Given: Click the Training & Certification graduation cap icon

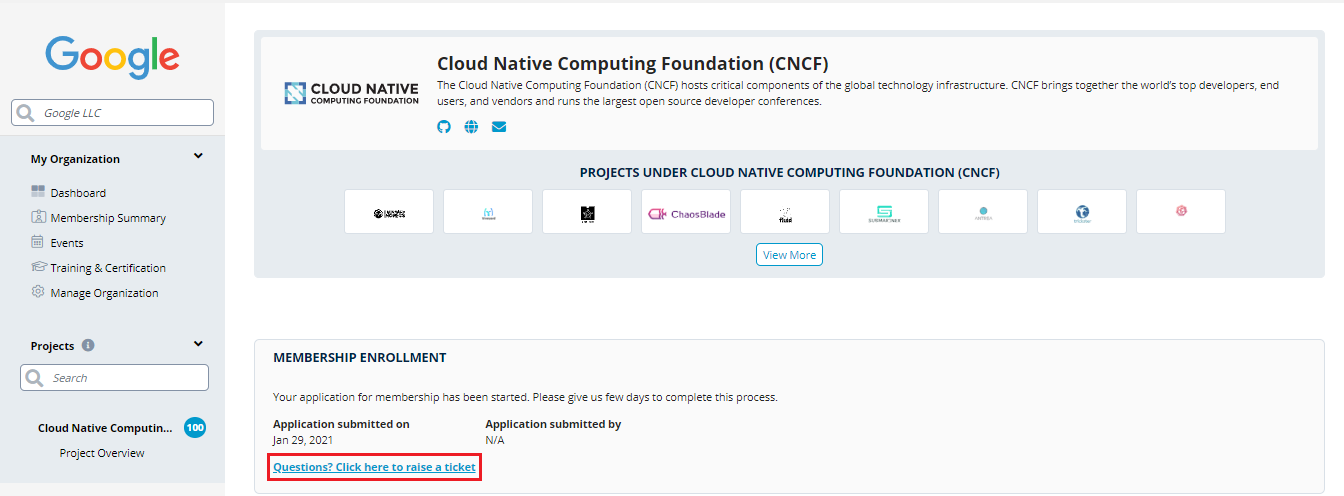Looking at the screenshot, I should coord(38,267).
